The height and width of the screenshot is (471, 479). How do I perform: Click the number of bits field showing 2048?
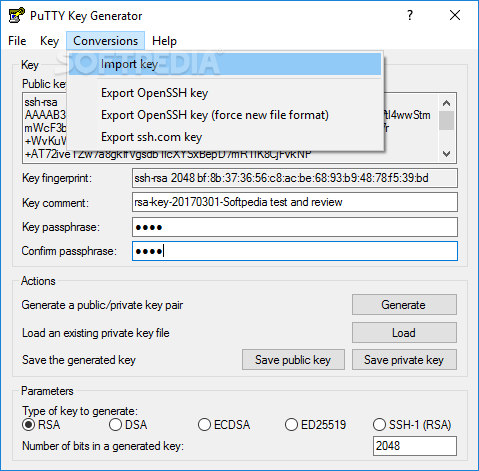coord(415,446)
